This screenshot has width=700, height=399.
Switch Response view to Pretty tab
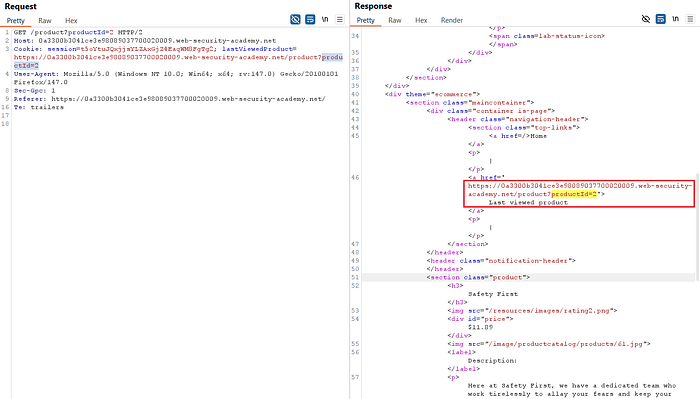tap(366, 20)
